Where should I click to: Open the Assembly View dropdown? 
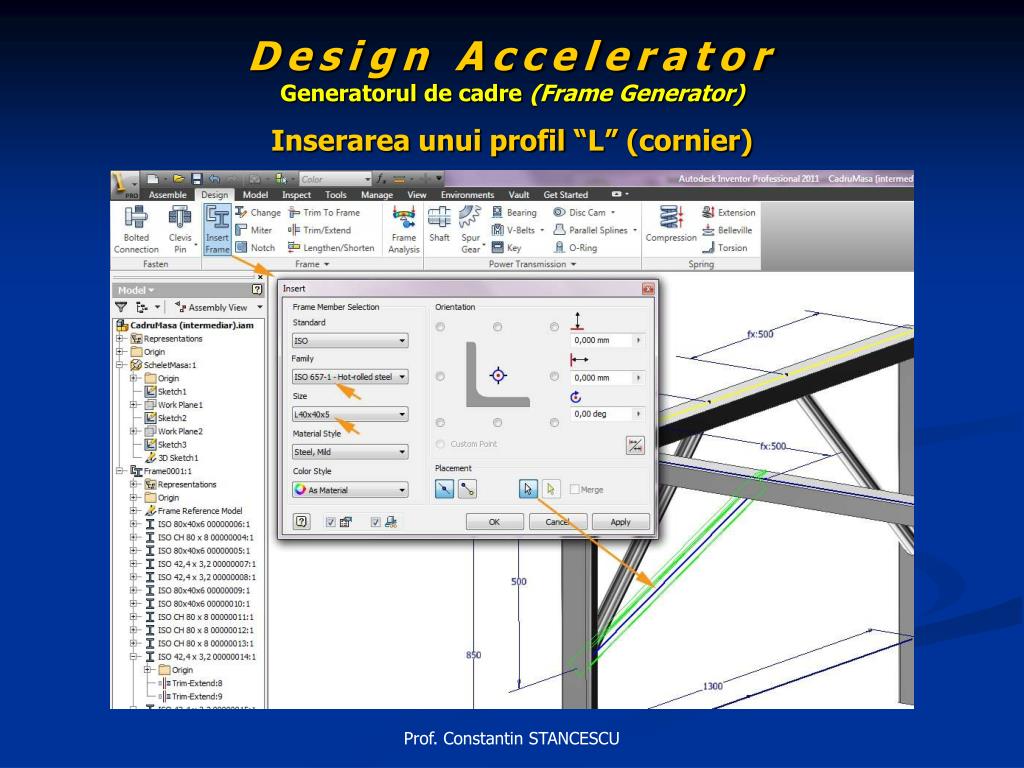(218, 307)
